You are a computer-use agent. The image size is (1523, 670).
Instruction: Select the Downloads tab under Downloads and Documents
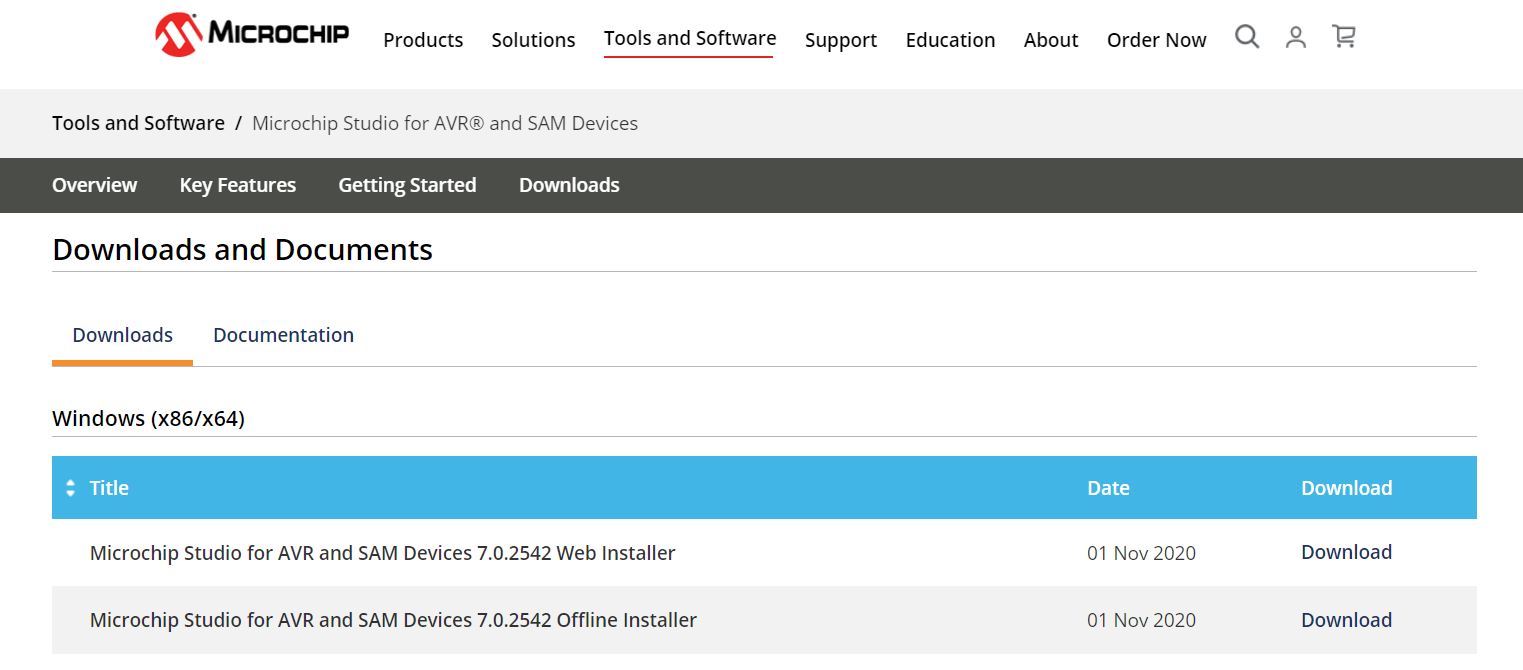point(122,335)
